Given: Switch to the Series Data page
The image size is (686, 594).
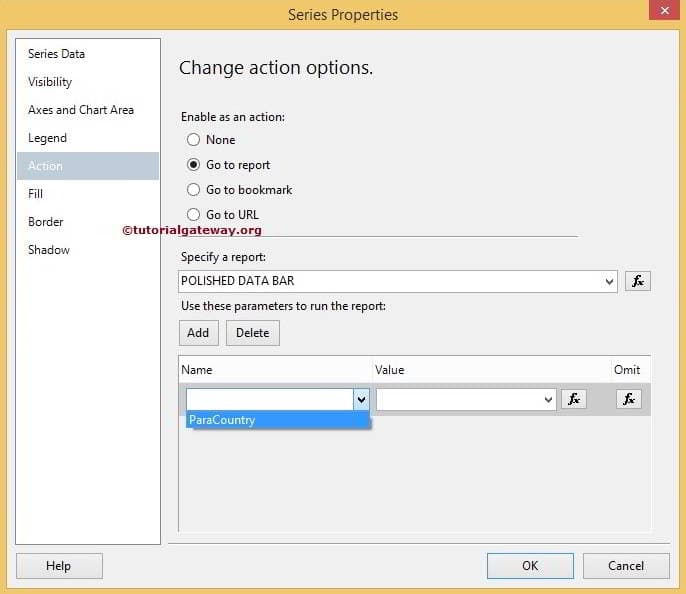Looking at the screenshot, I should point(56,54).
